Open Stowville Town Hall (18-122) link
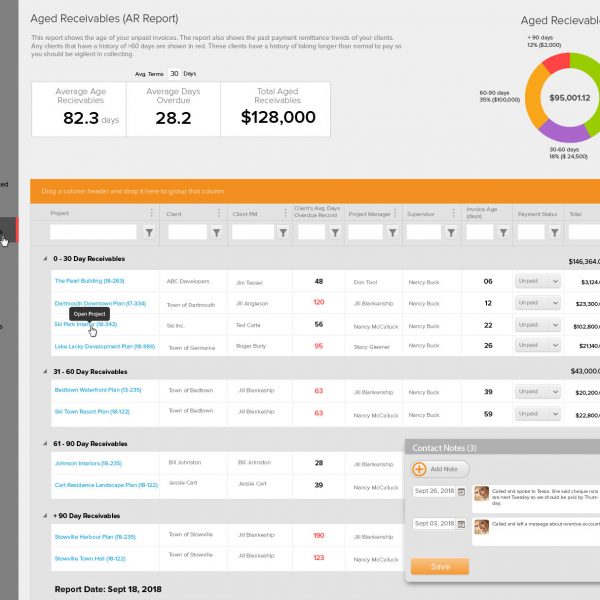Screen dimensions: 600x600 click(90, 559)
